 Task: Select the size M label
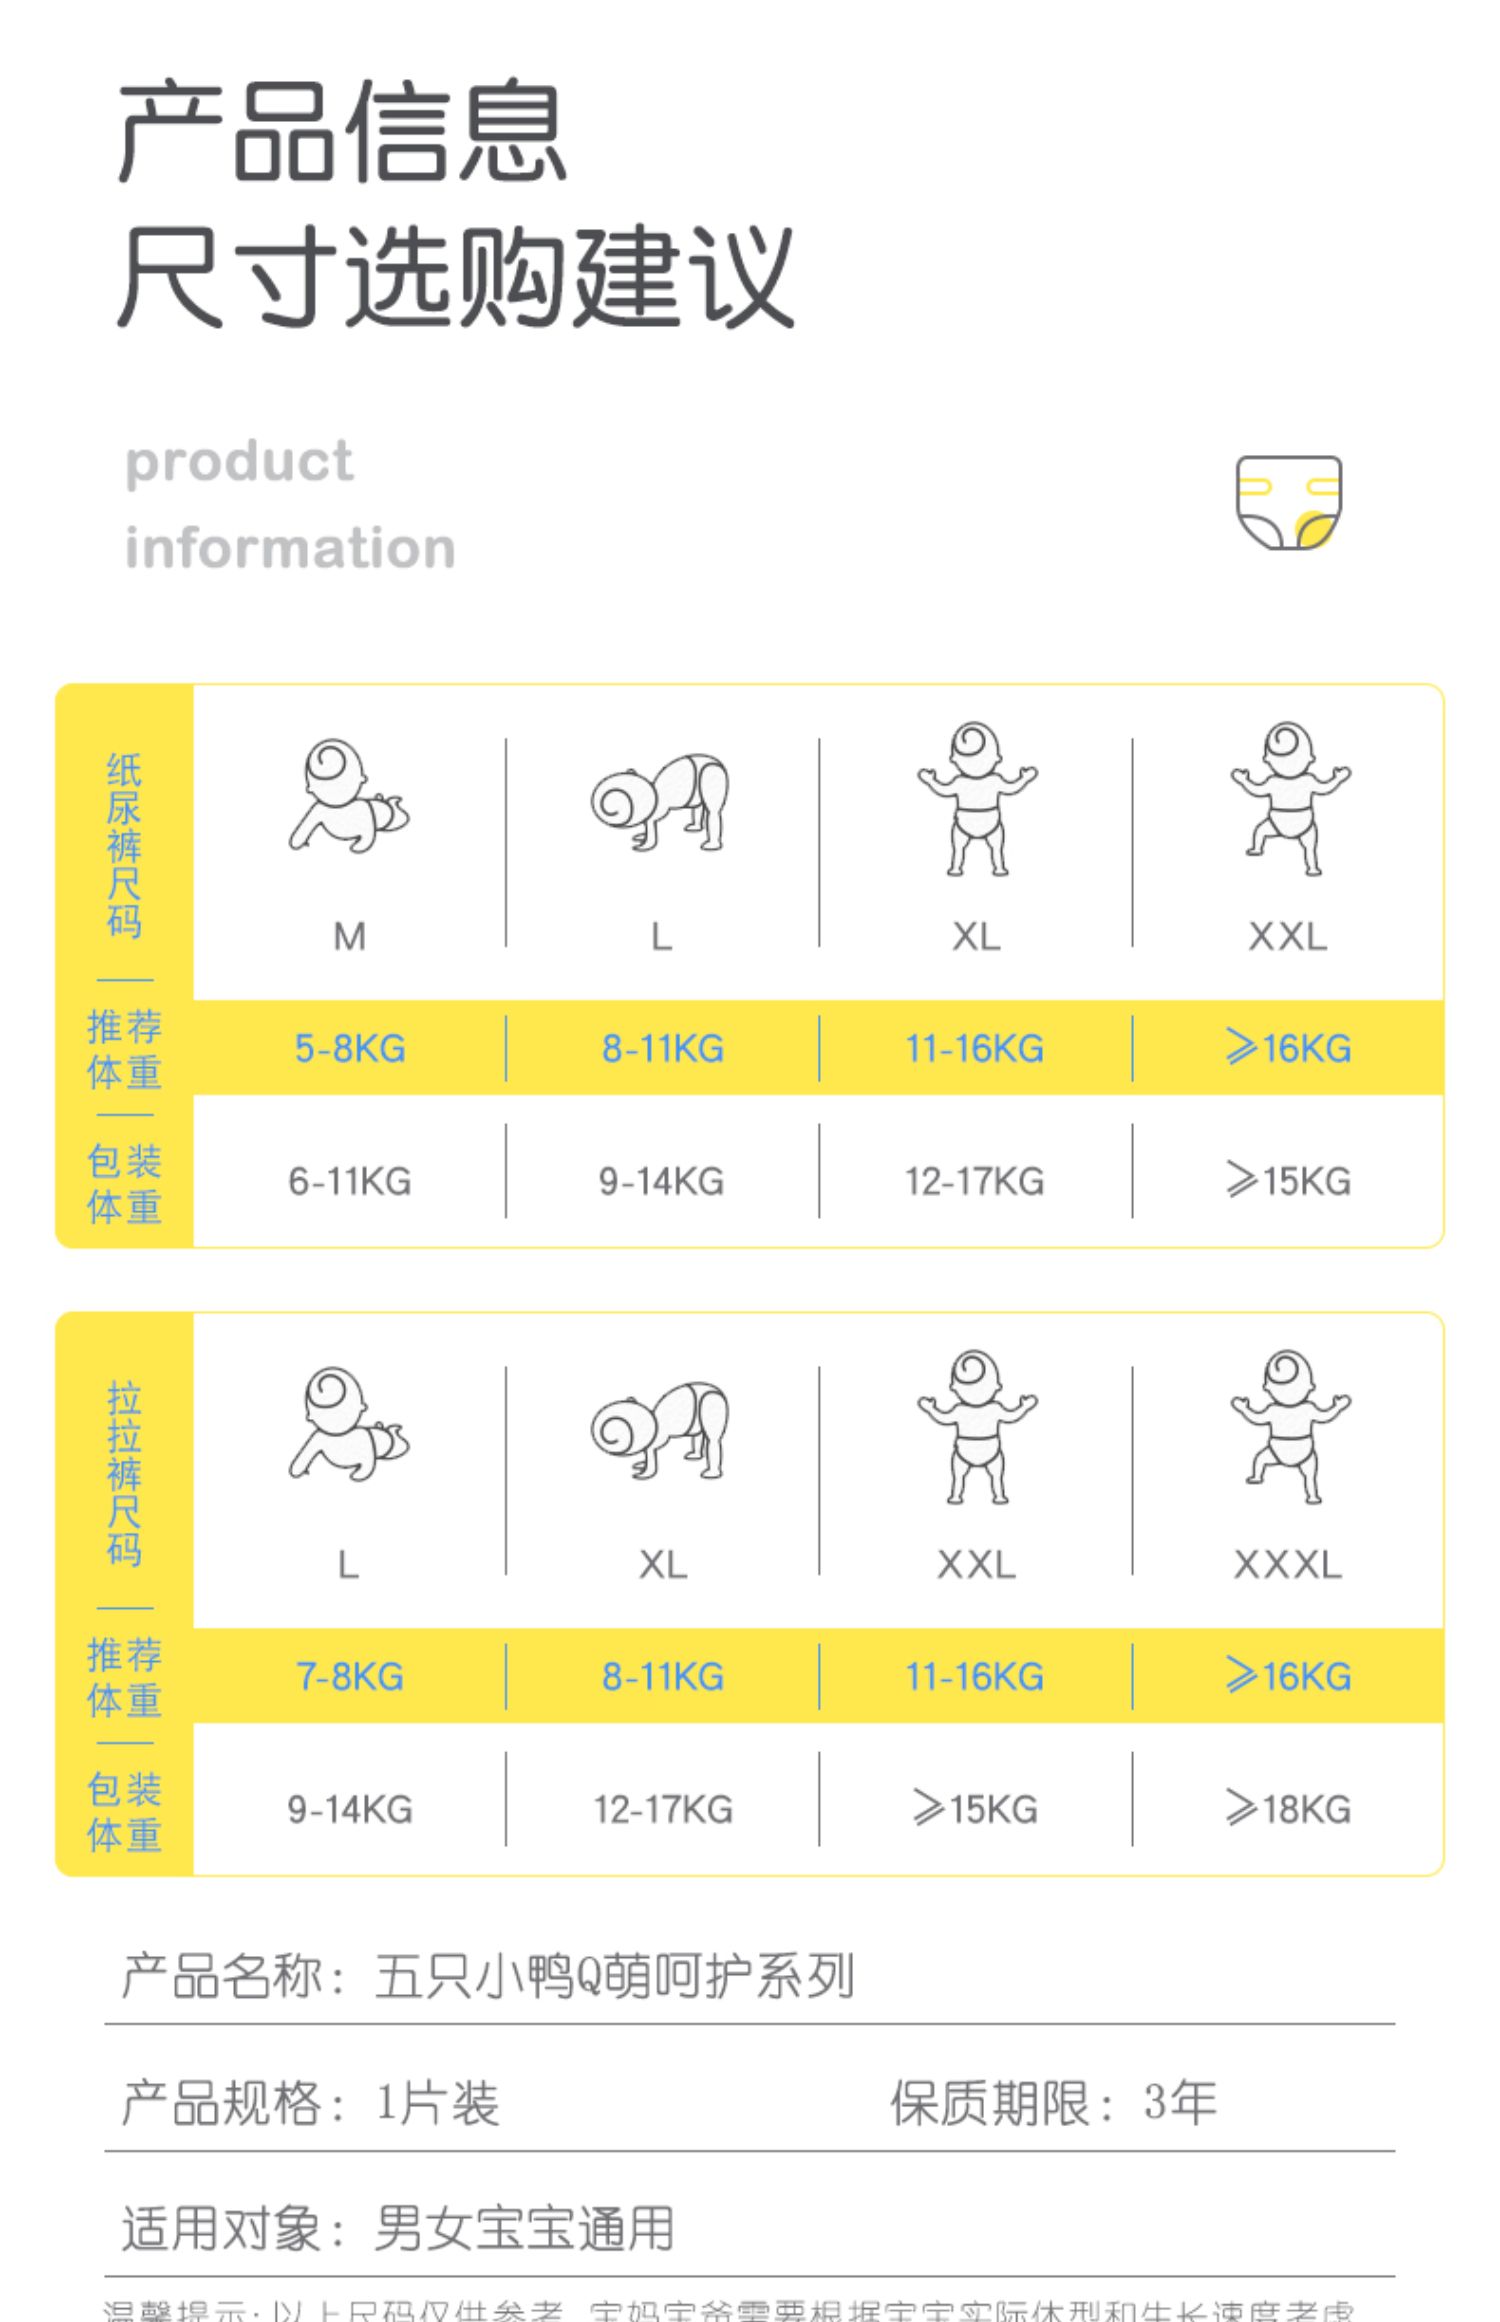pyautogui.click(x=349, y=937)
